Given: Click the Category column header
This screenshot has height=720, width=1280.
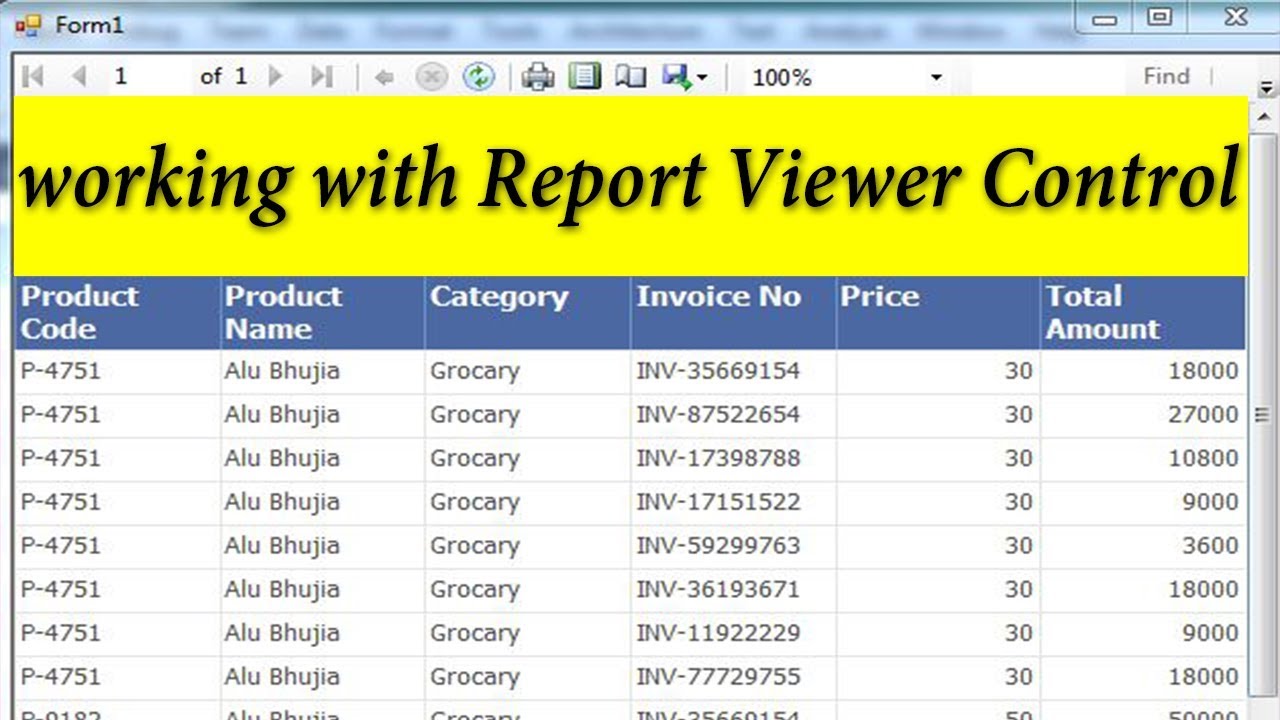Looking at the screenshot, I should click(528, 313).
